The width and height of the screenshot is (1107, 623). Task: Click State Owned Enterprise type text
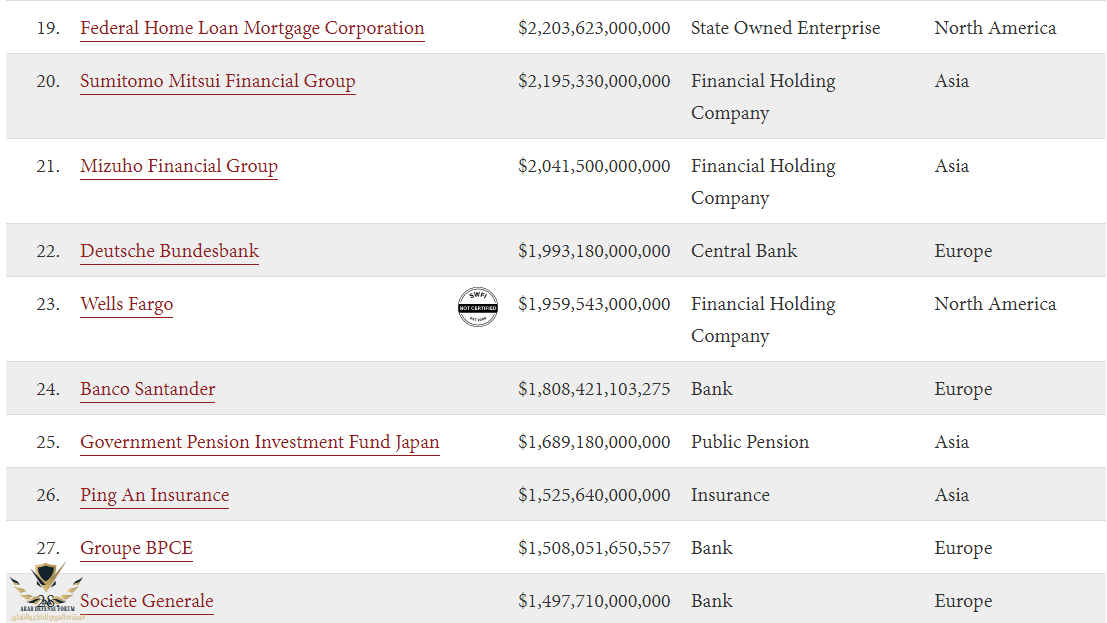tap(785, 28)
